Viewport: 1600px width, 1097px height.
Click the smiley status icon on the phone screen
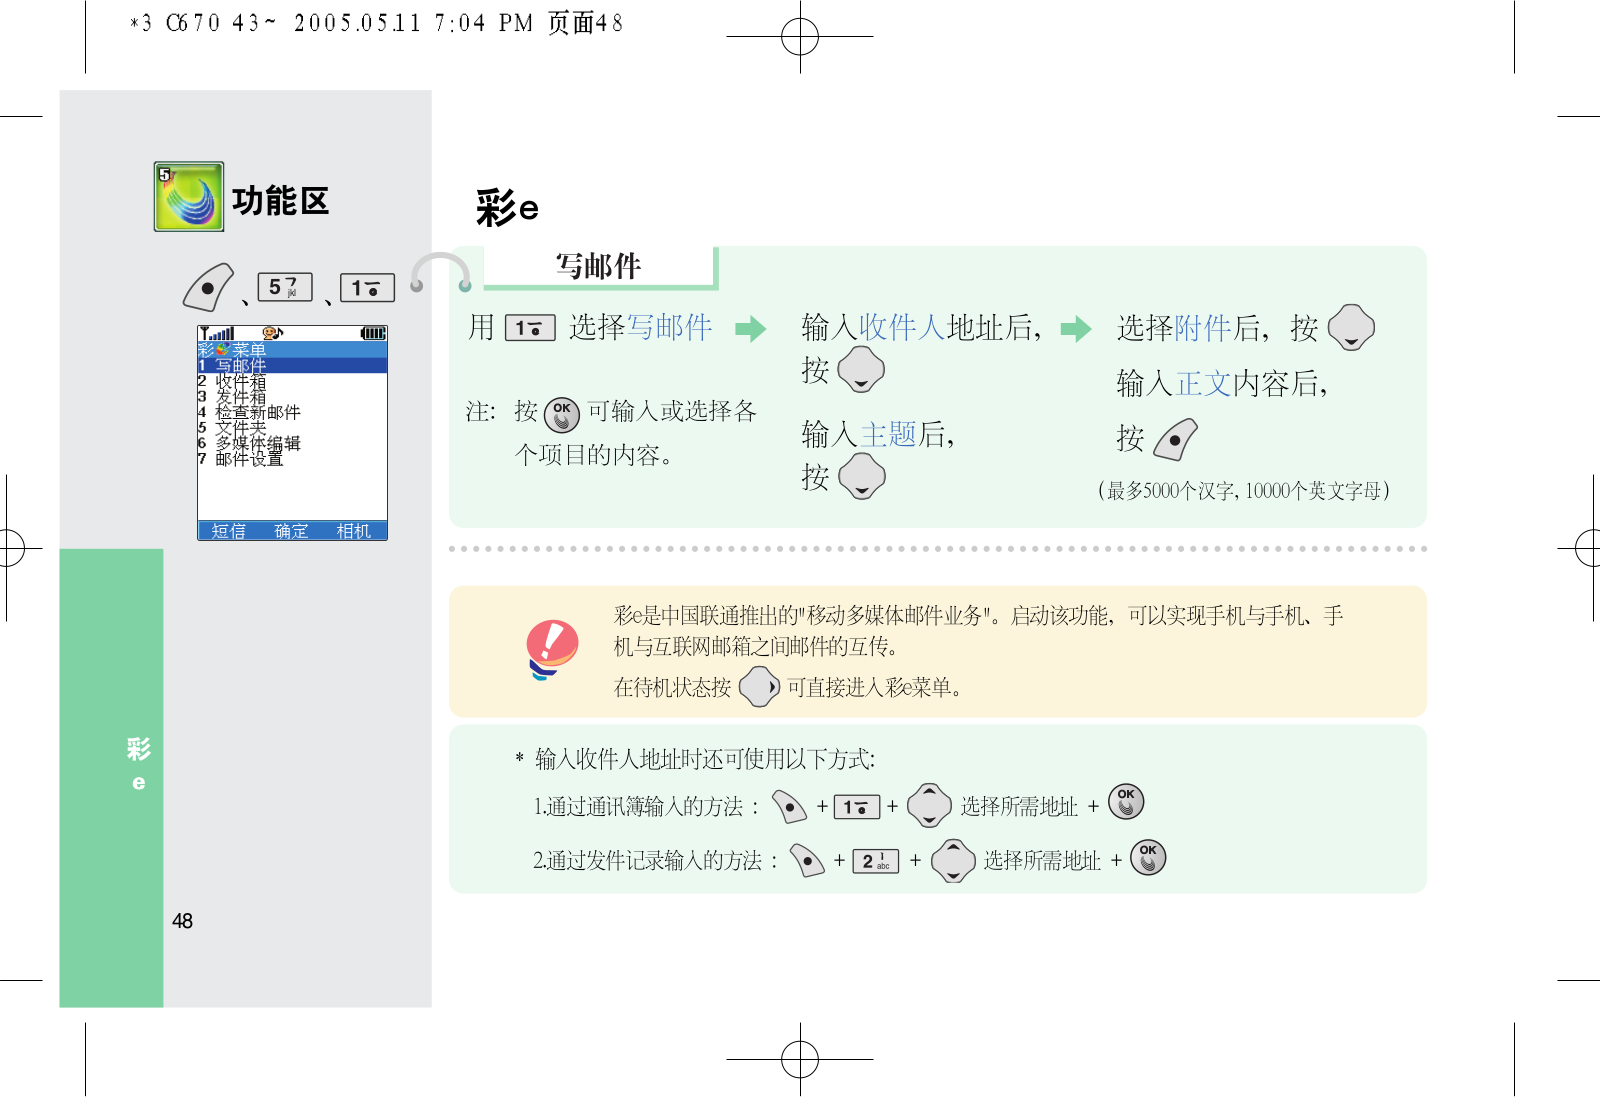point(273,333)
